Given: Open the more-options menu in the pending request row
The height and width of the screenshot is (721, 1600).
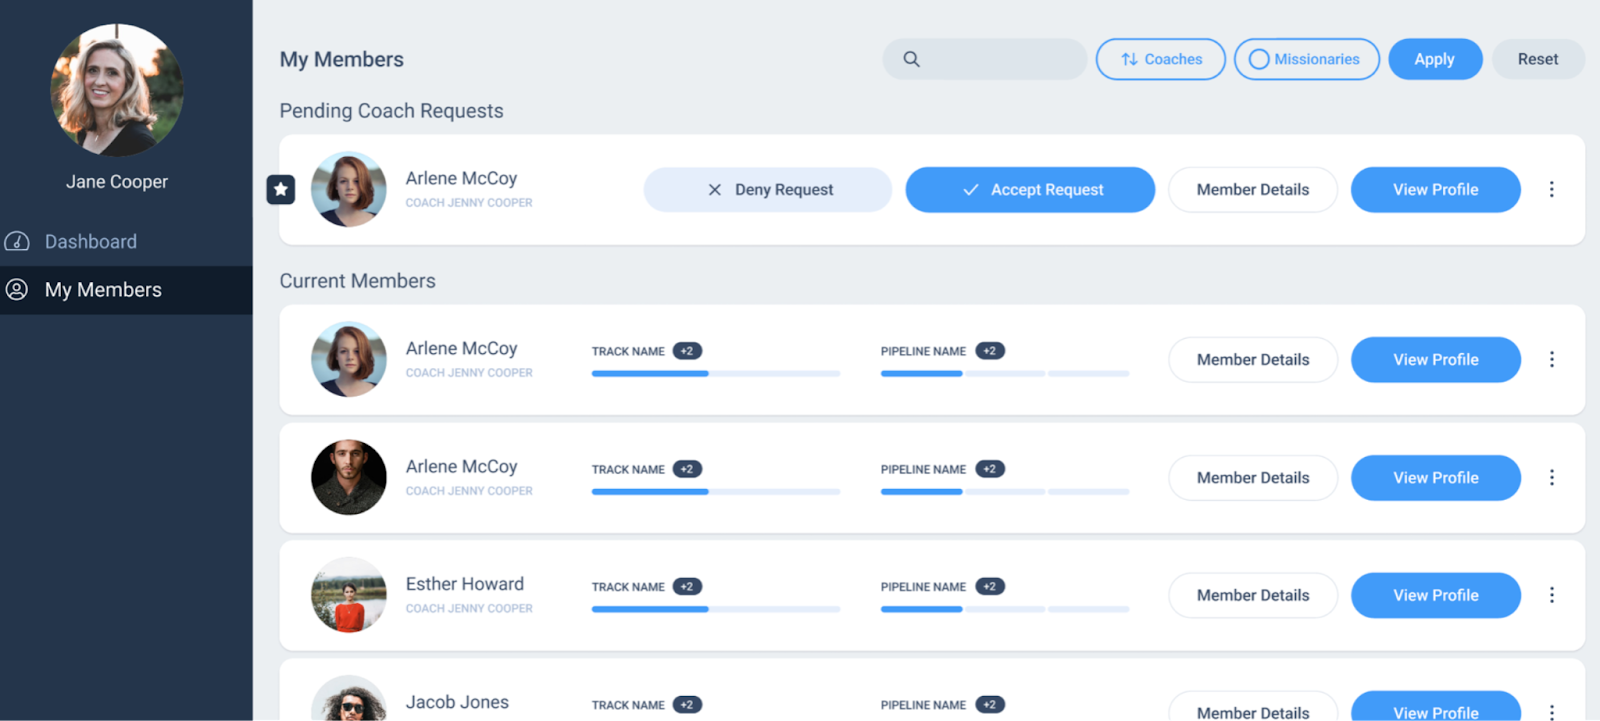Looking at the screenshot, I should click(x=1552, y=189).
